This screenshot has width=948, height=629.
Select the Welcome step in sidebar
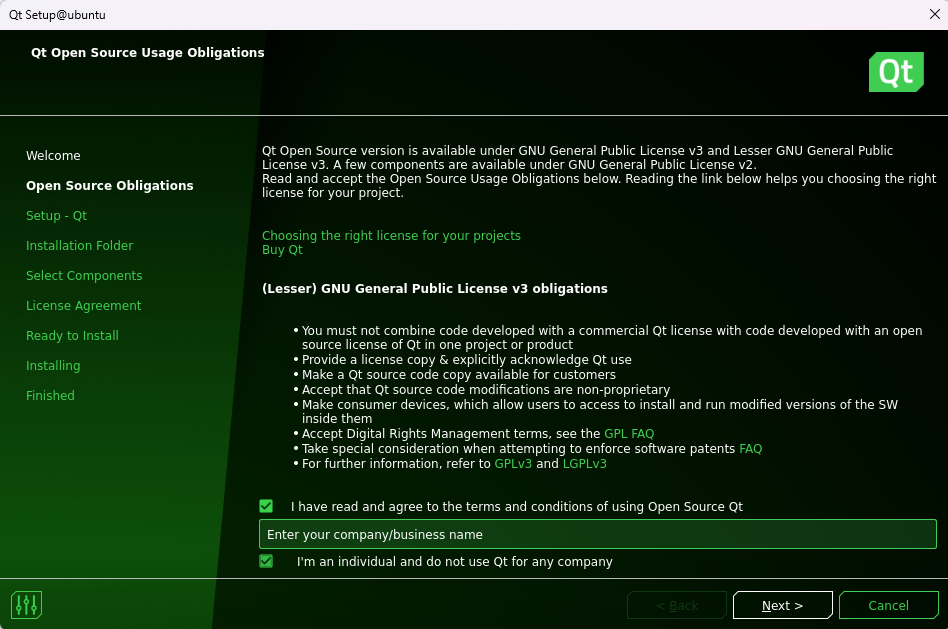53,156
